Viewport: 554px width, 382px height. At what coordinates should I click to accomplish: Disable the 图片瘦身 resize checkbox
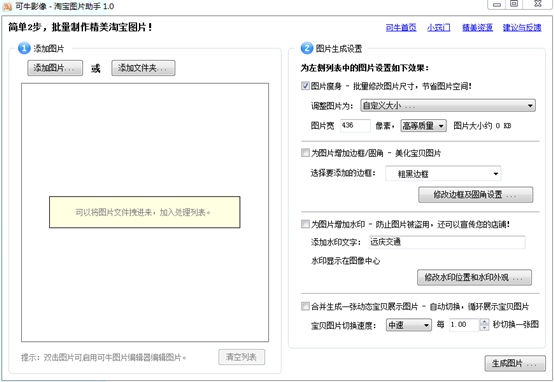point(305,86)
